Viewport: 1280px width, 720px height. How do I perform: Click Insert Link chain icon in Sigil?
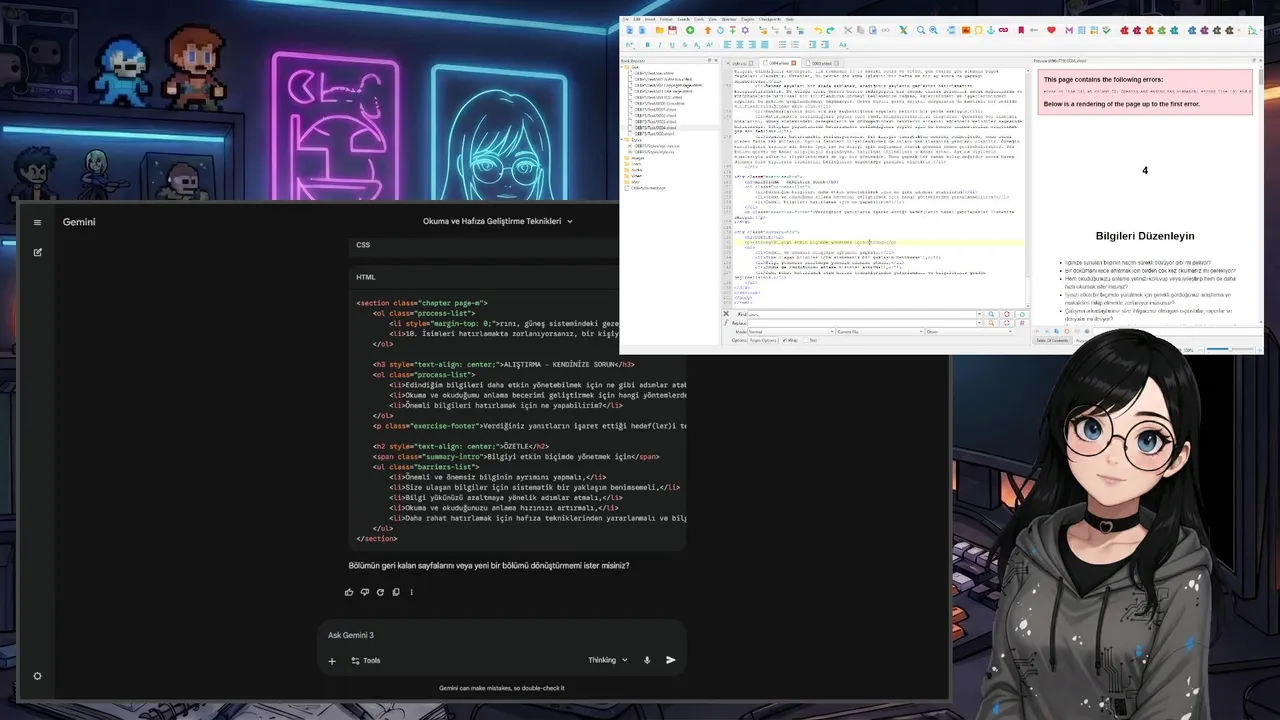pos(1003,30)
